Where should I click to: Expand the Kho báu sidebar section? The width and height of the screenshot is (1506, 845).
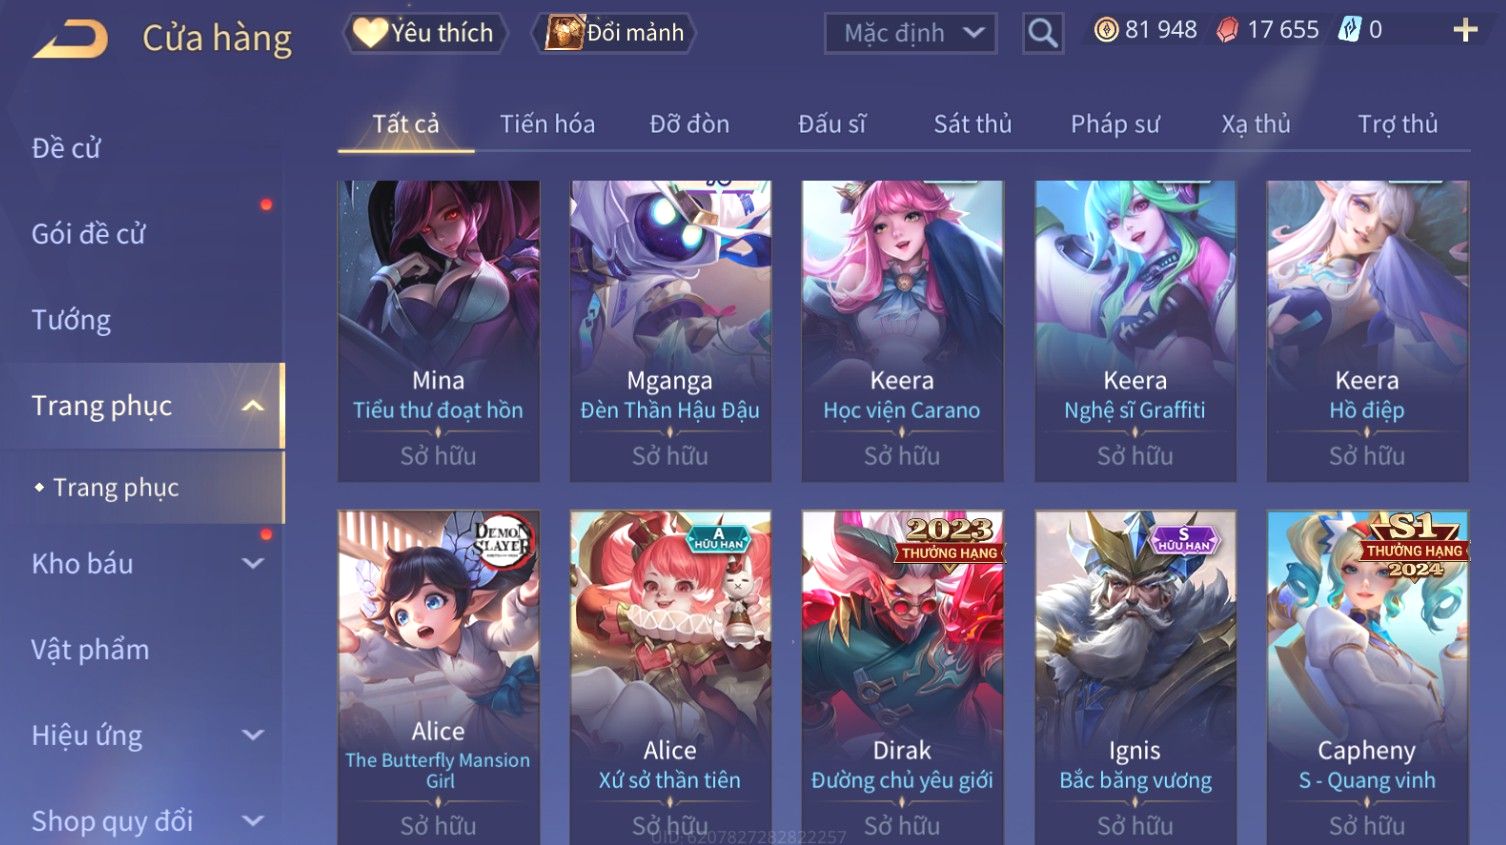tap(253, 563)
